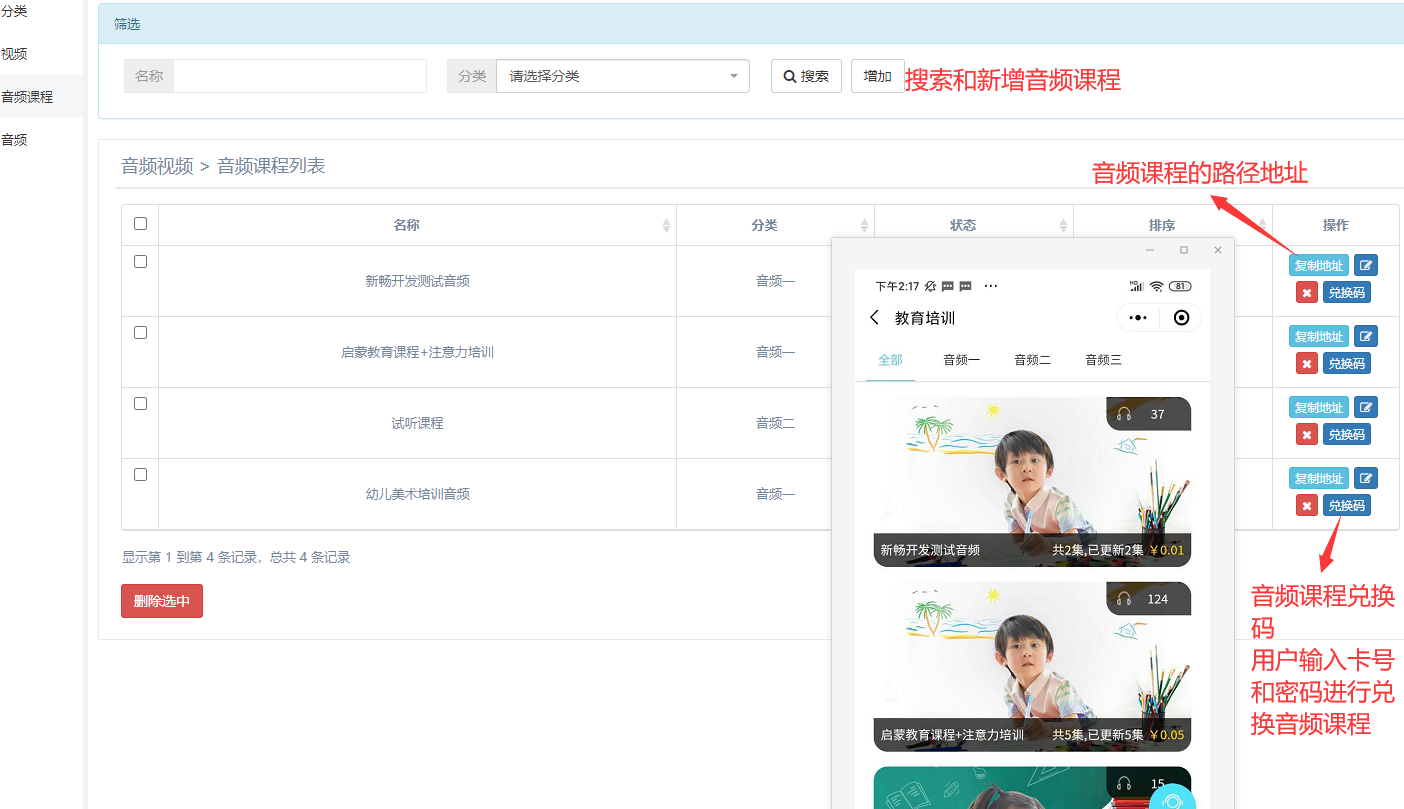Viewport: 1404px width, 809px height.
Task: Click 兑换码 for 试听课程 row
Action: click(x=1347, y=435)
